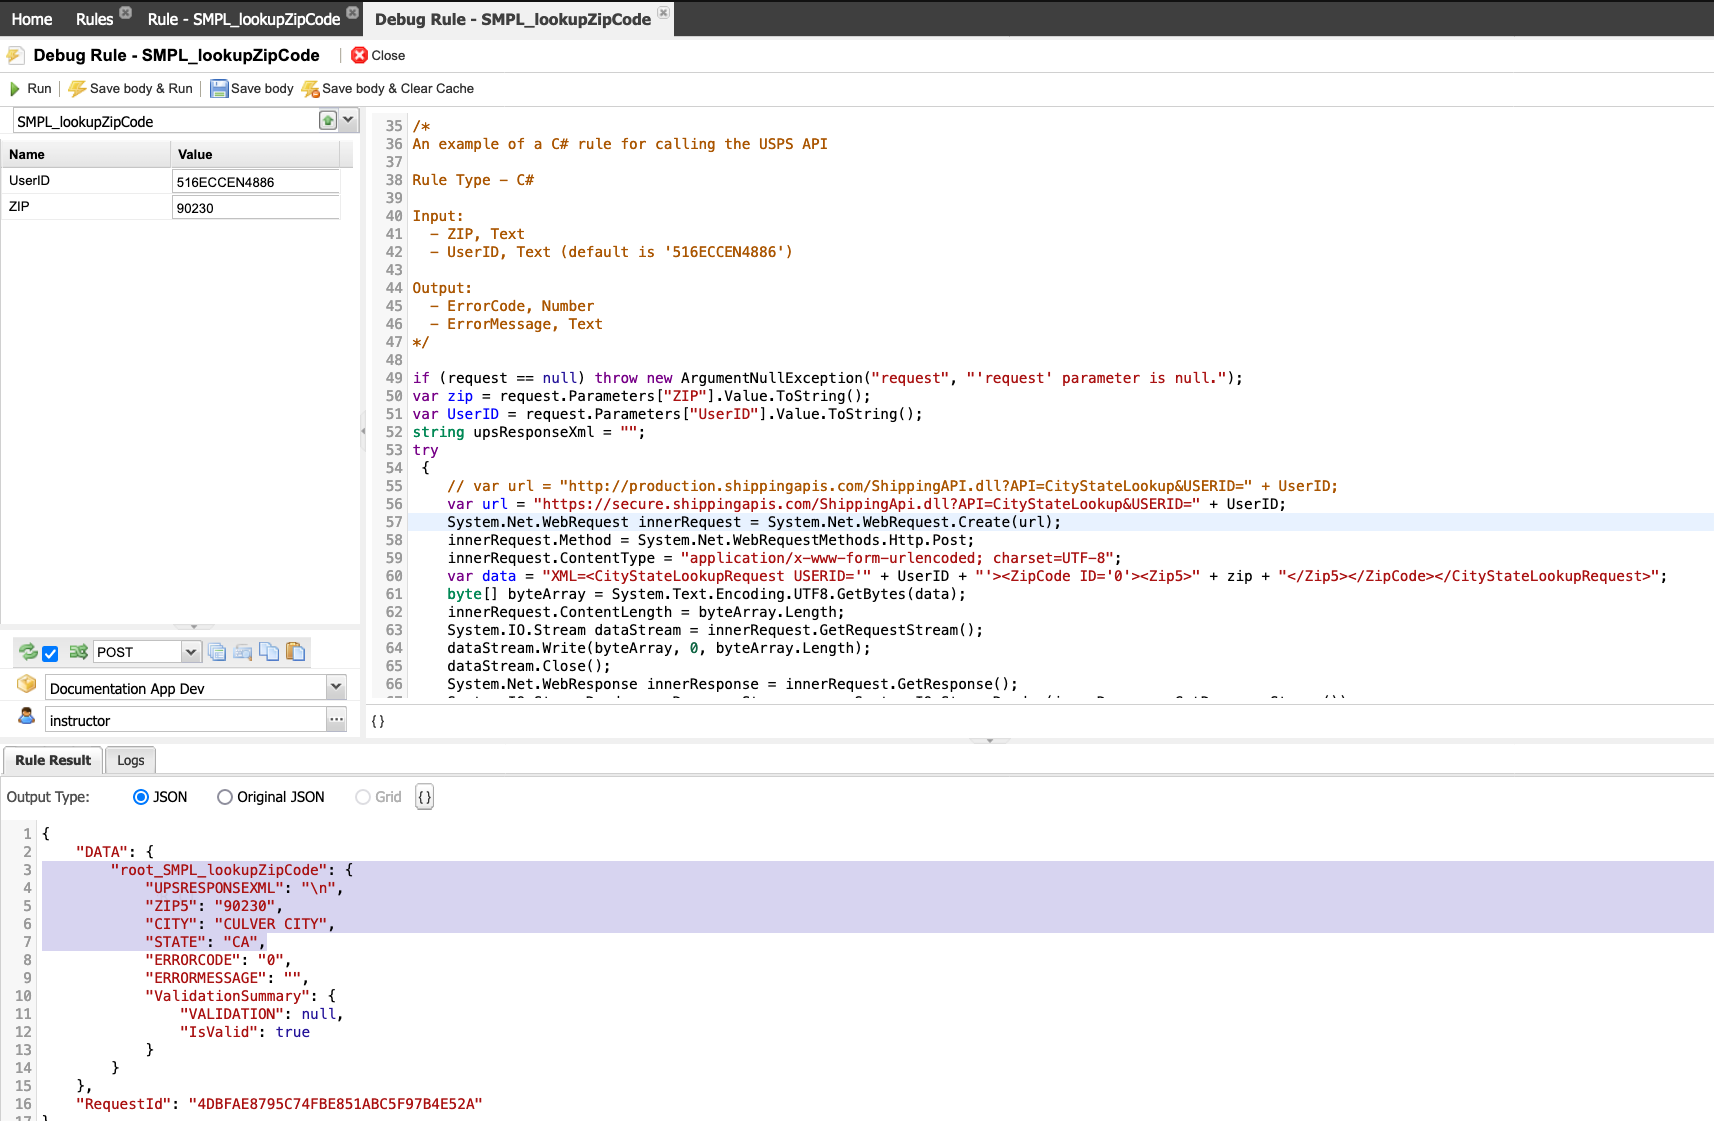Toggle the blue checkbox beside refresh icon
This screenshot has height=1121, width=1714.
click(50, 654)
